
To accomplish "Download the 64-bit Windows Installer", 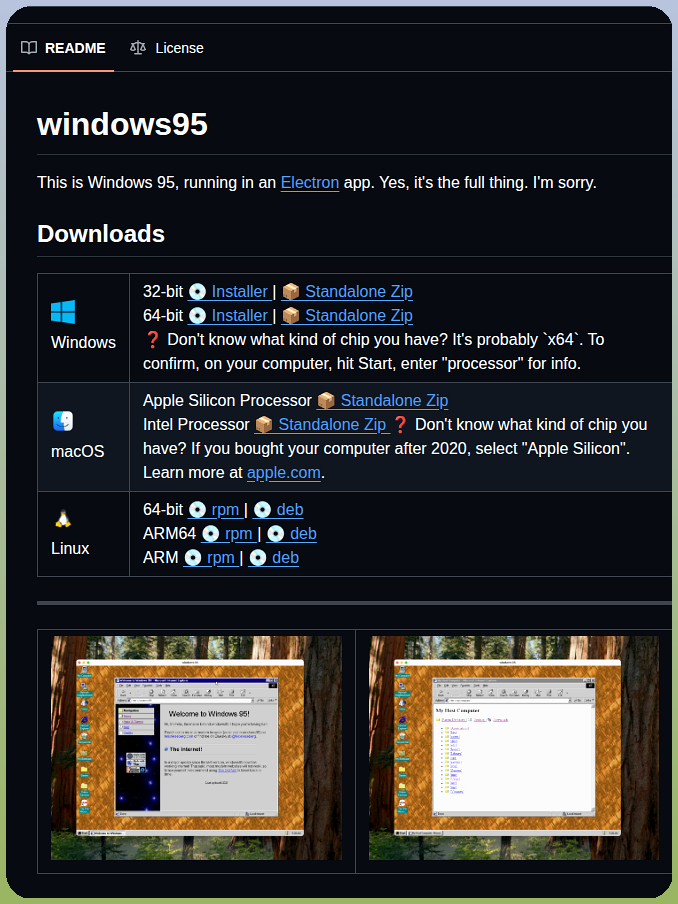I will click(229, 316).
